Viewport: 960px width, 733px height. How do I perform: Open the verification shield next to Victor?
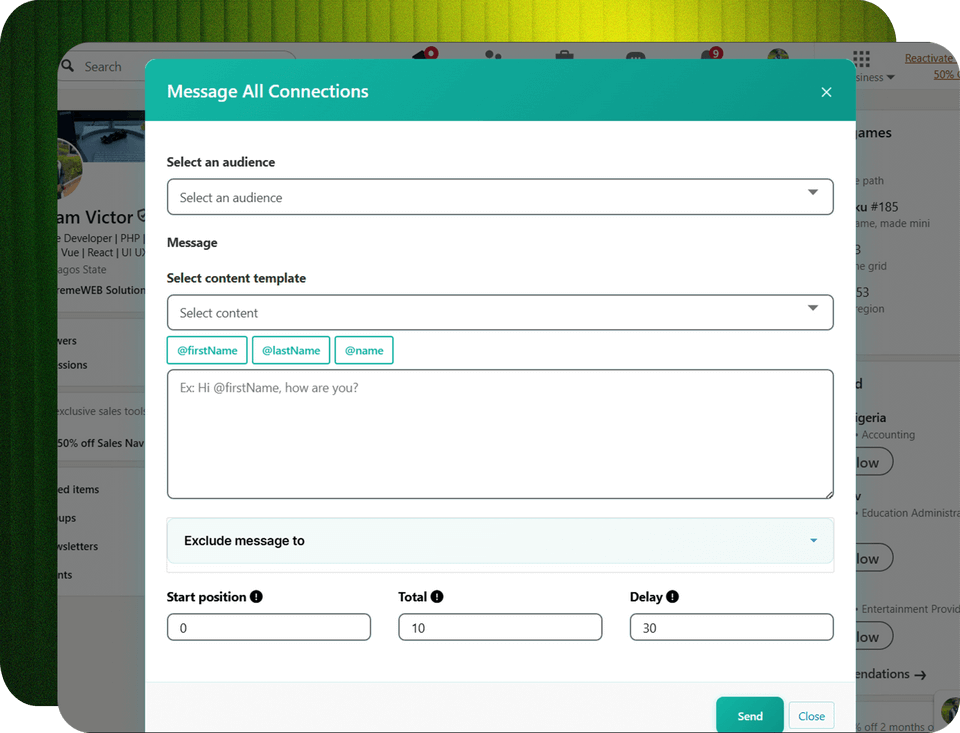coord(141,216)
